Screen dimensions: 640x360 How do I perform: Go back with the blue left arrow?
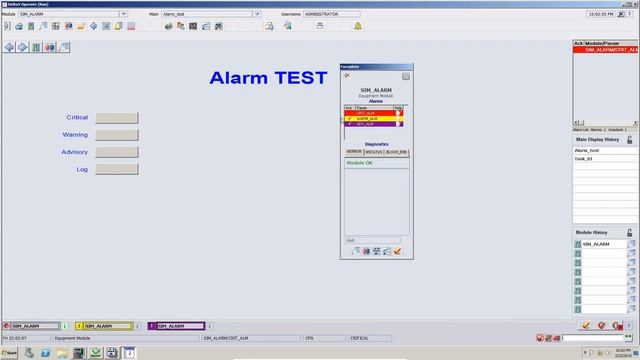coord(9,47)
